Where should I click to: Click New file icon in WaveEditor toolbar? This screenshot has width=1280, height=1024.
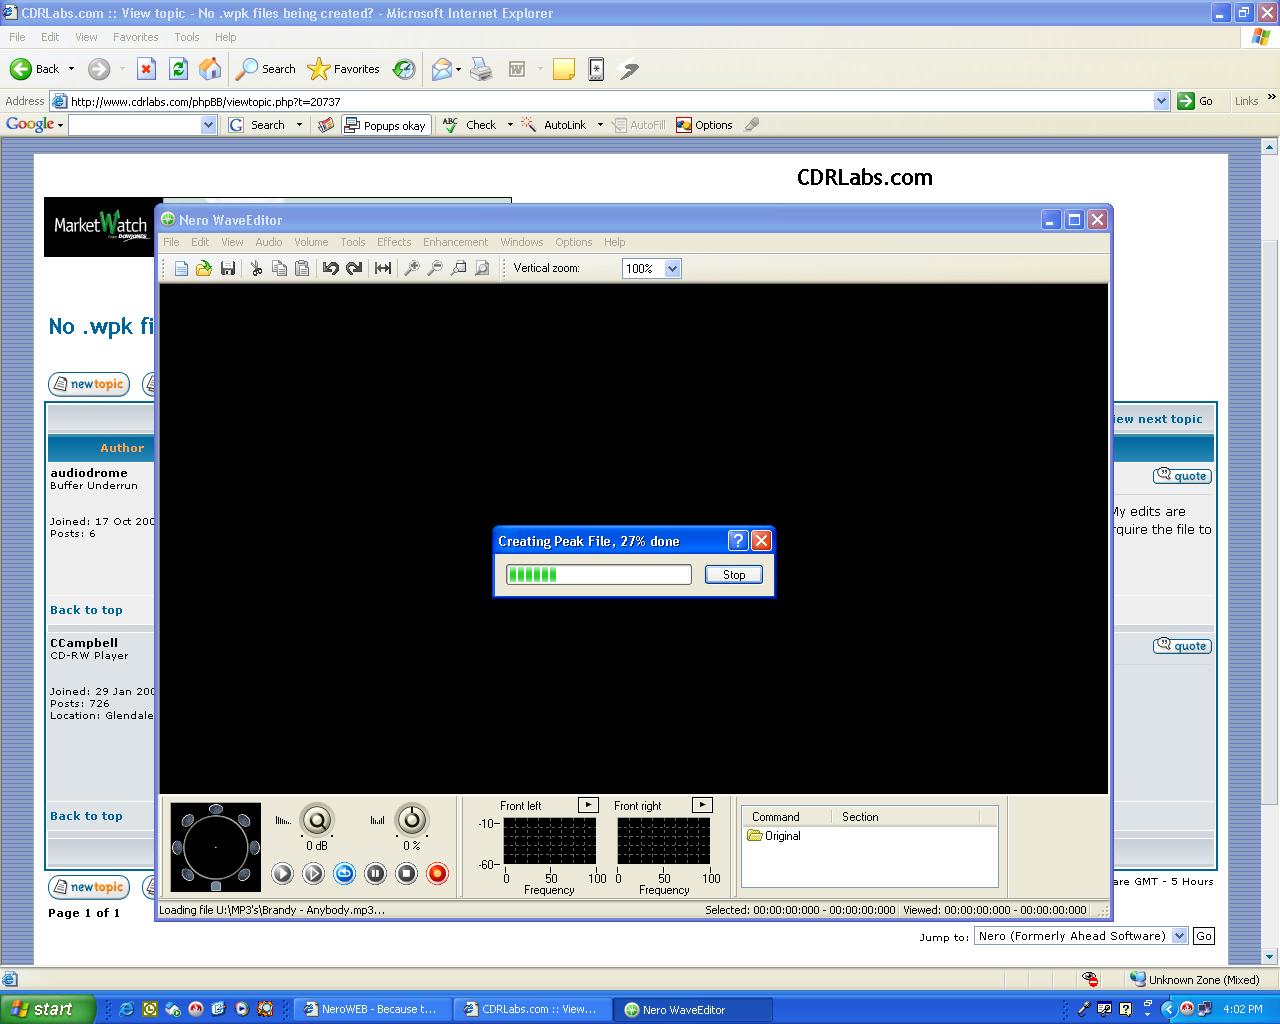[x=181, y=268]
